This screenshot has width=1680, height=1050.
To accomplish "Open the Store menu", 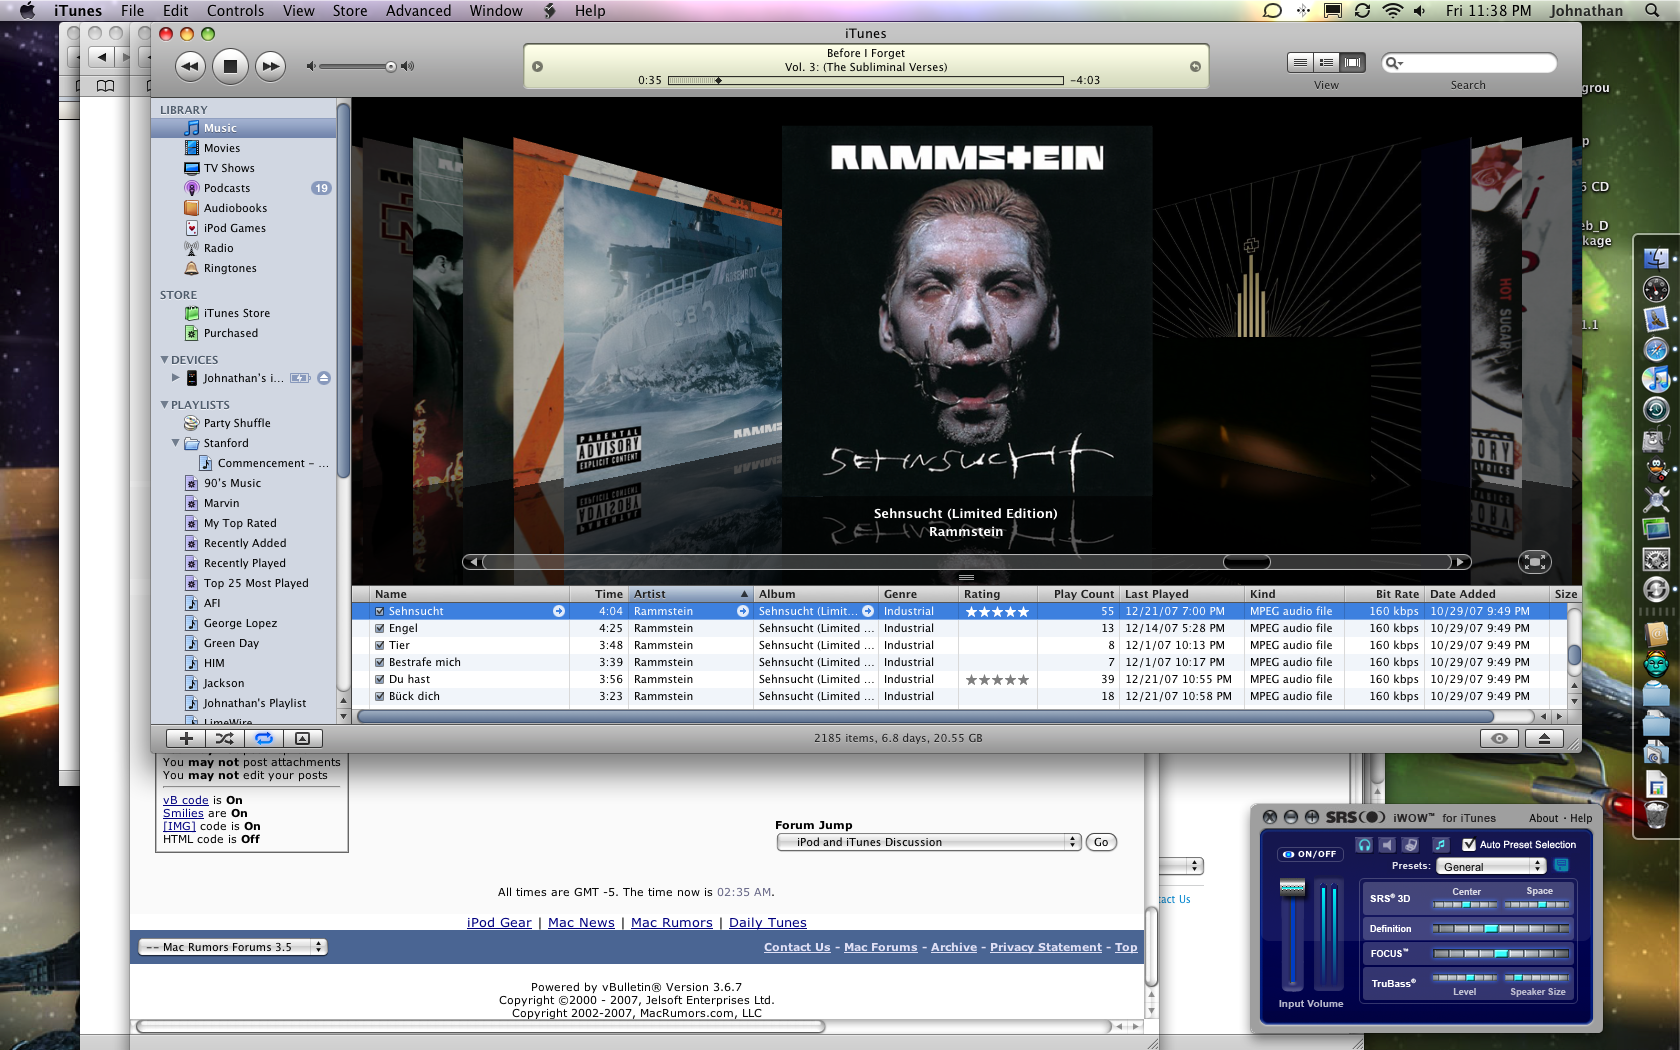I will click(x=349, y=11).
